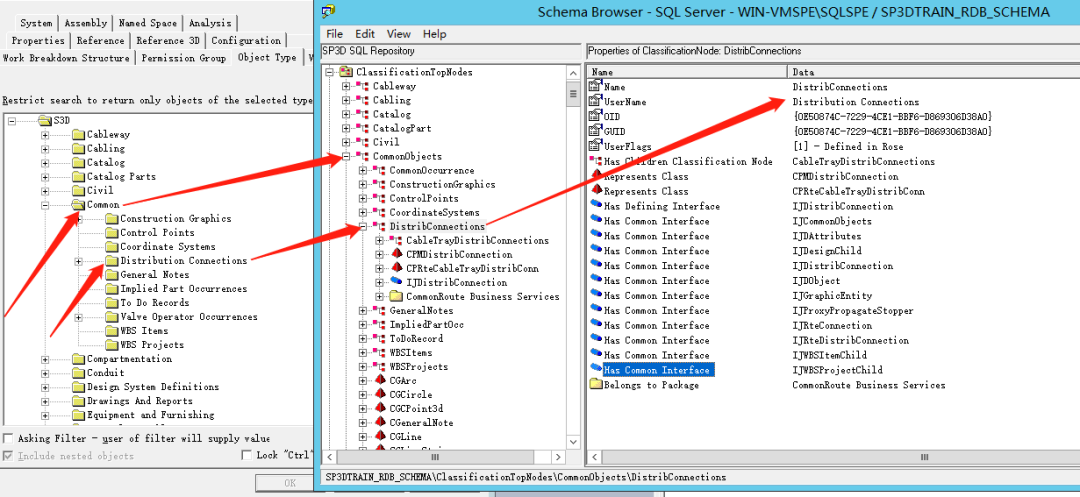Click the Belongs to Package folder icon
This screenshot has height=497, width=1080.
596,385
